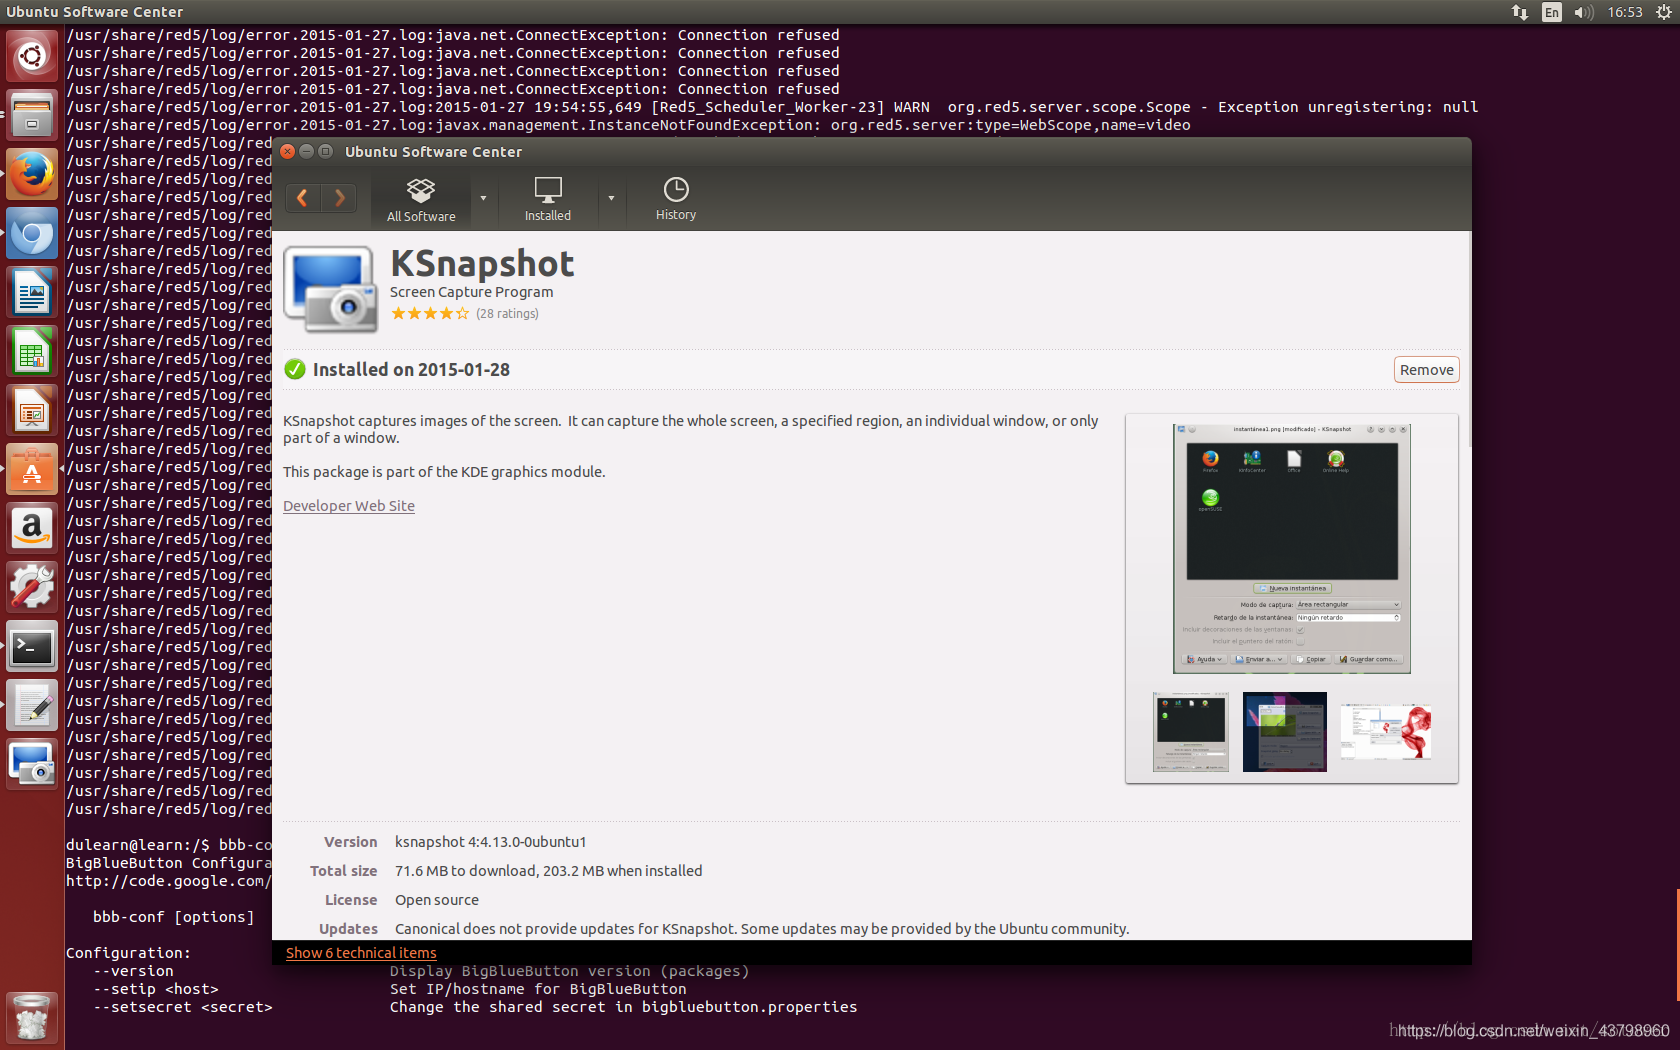Open the network indicator in top panel

click(x=1520, y=12)
